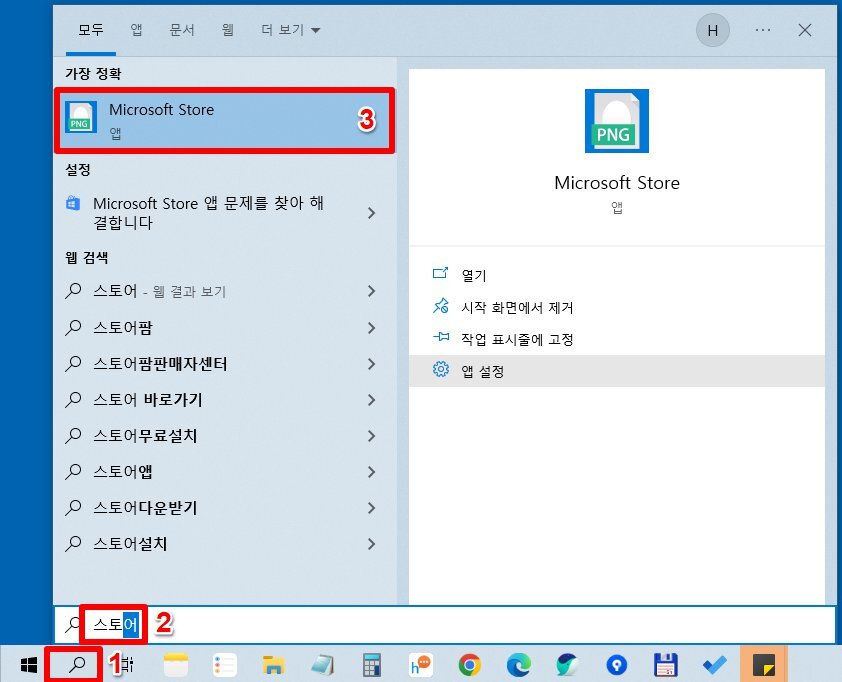Open the floppy disk save app

pos(665,665)
